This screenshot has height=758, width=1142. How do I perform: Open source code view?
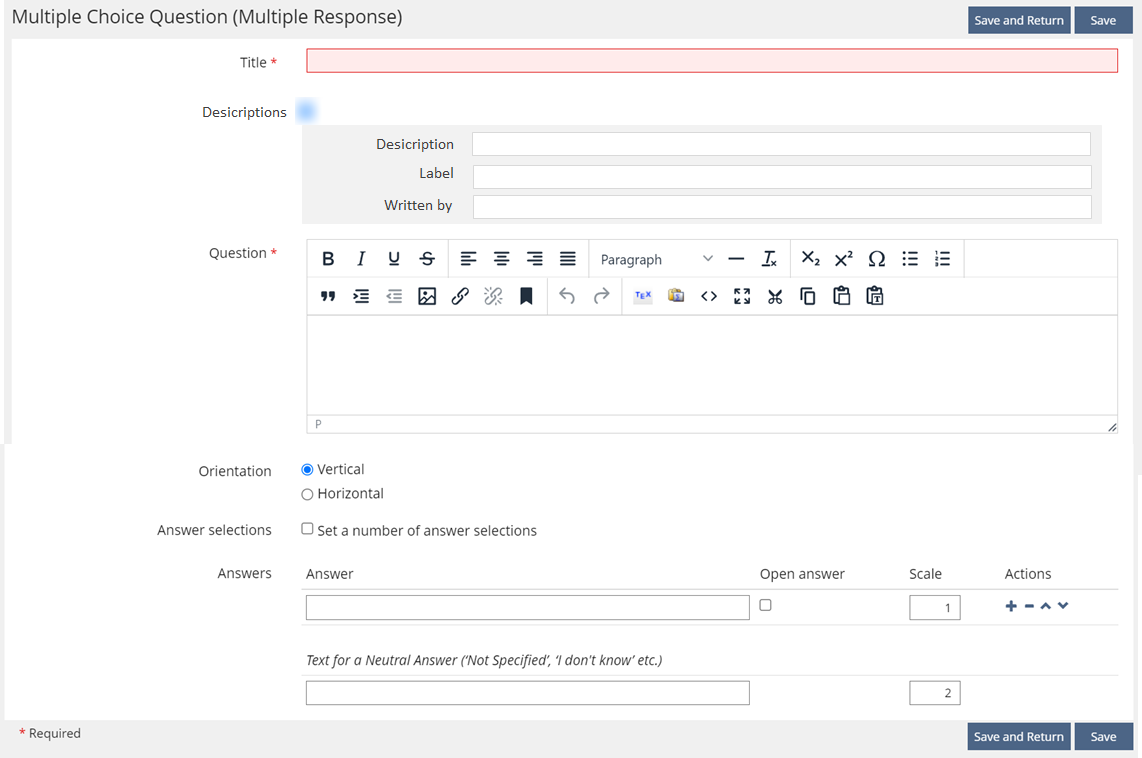(709, 296)
